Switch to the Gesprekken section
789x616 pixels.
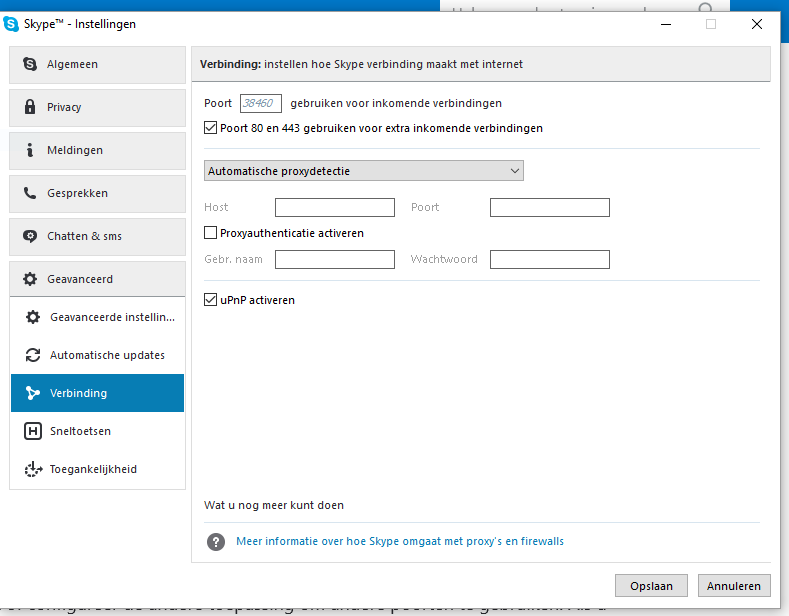click(x=98, y=194)
